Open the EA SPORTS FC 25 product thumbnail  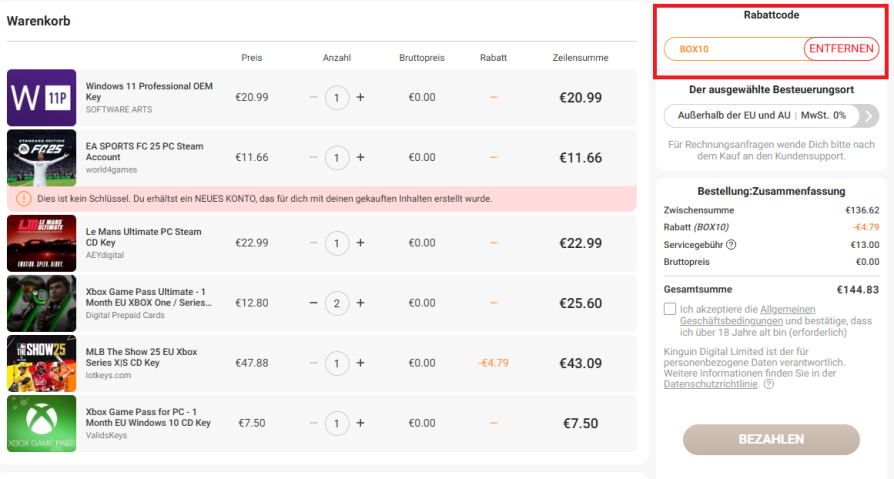click(41, 157)
